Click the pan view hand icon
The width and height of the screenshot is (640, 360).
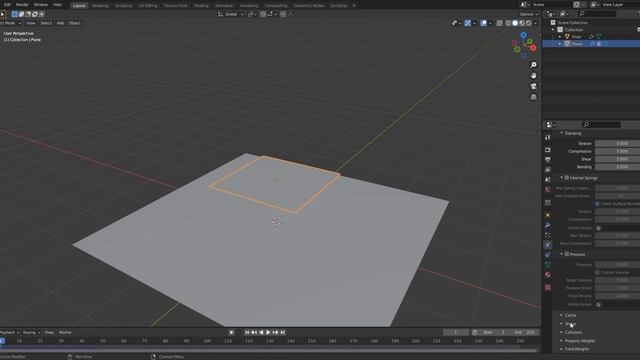point(533,76)
